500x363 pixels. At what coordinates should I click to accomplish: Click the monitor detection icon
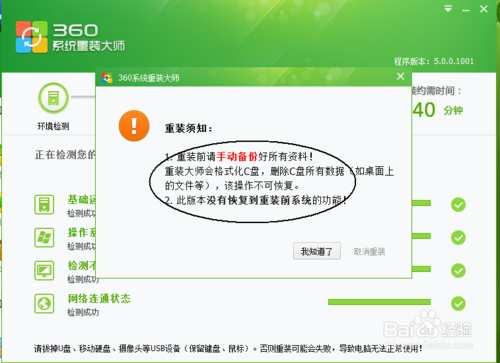point(44,270)
